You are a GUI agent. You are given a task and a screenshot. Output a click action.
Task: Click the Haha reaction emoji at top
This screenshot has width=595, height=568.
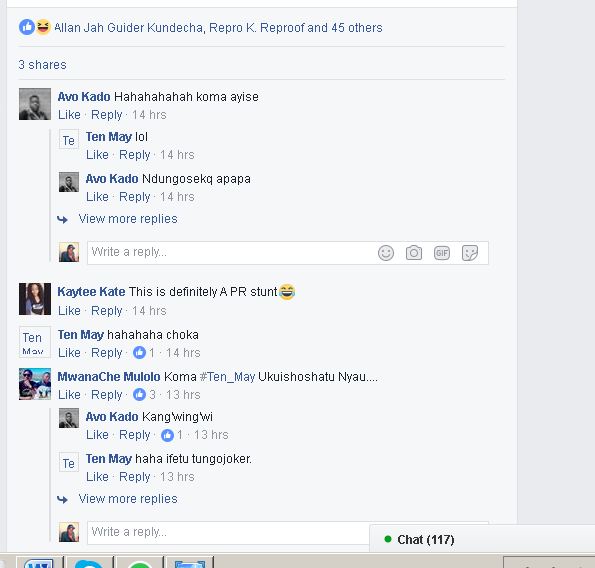(43, 27)
